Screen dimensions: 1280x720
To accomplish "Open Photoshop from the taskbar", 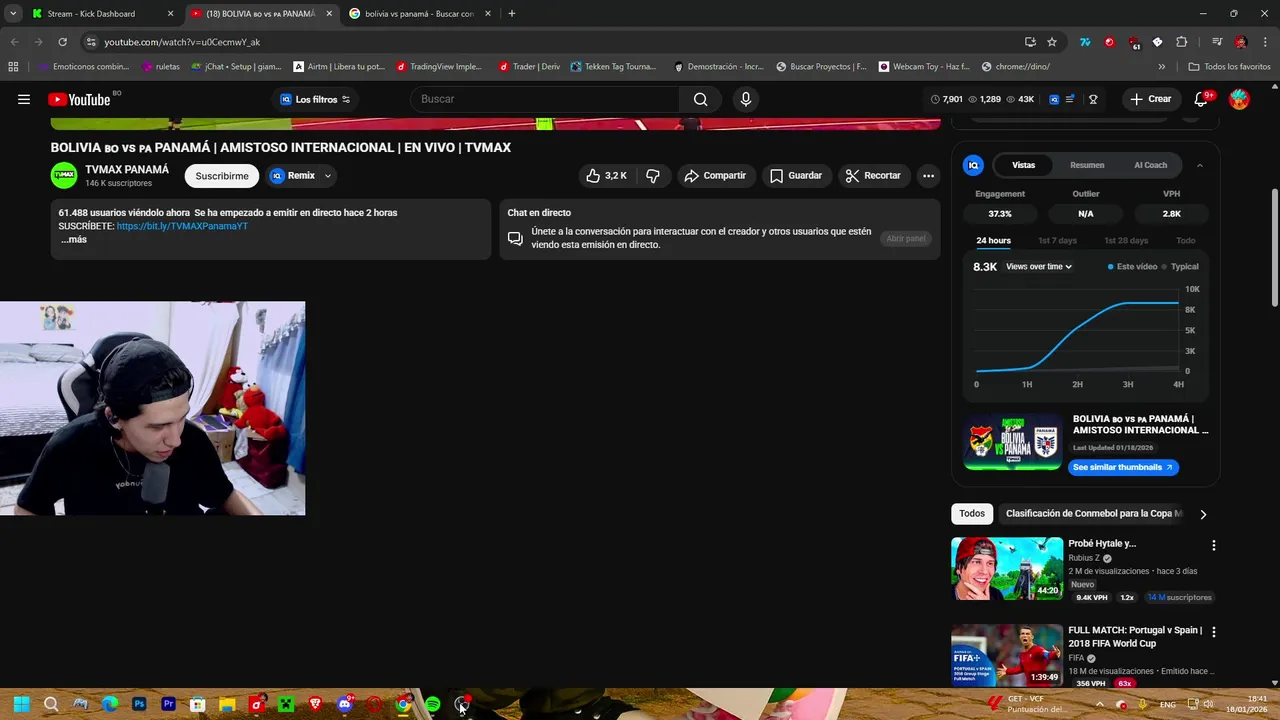I will pyautogui.click(x=139, y=704).
